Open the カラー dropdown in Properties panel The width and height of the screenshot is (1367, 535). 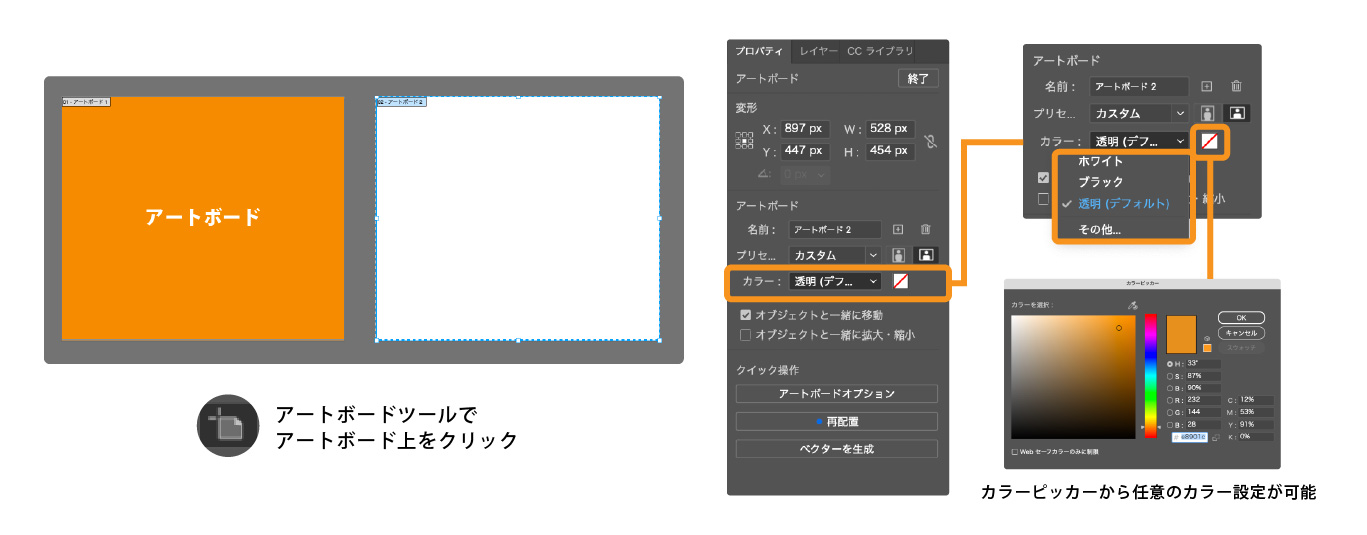point(836,282)
